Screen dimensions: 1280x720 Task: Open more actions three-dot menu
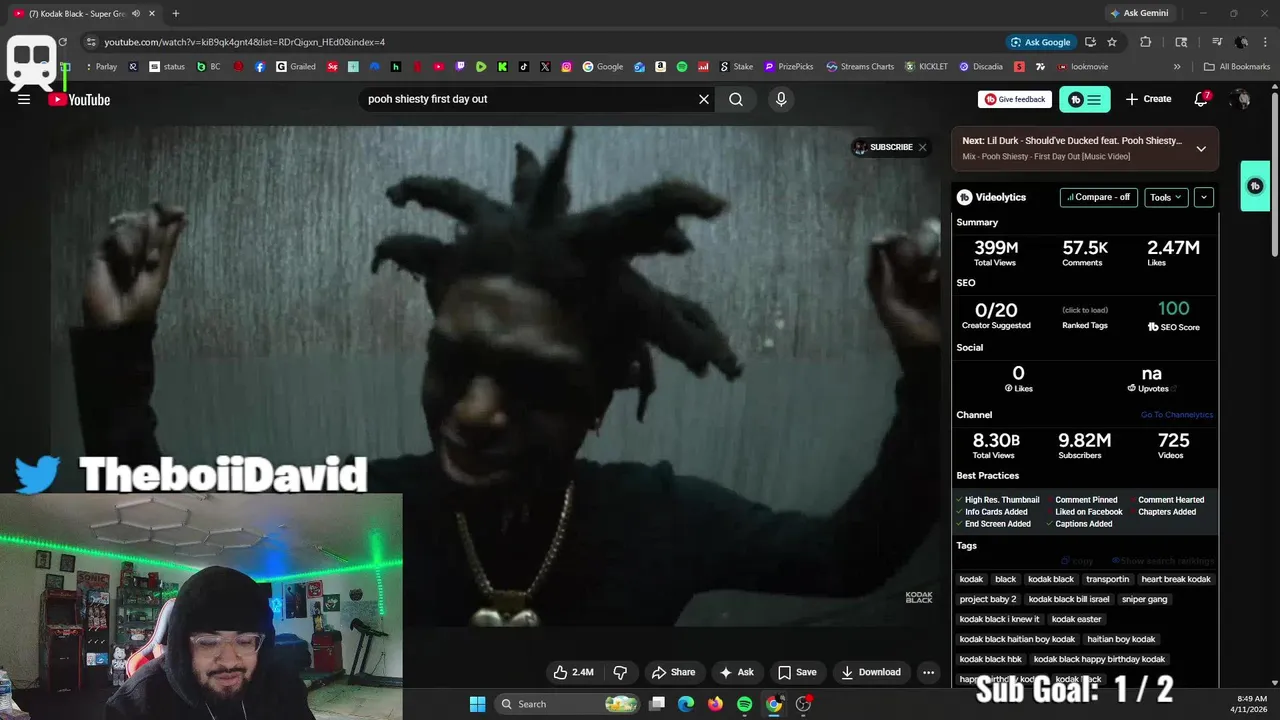click(x=928, y=672)
